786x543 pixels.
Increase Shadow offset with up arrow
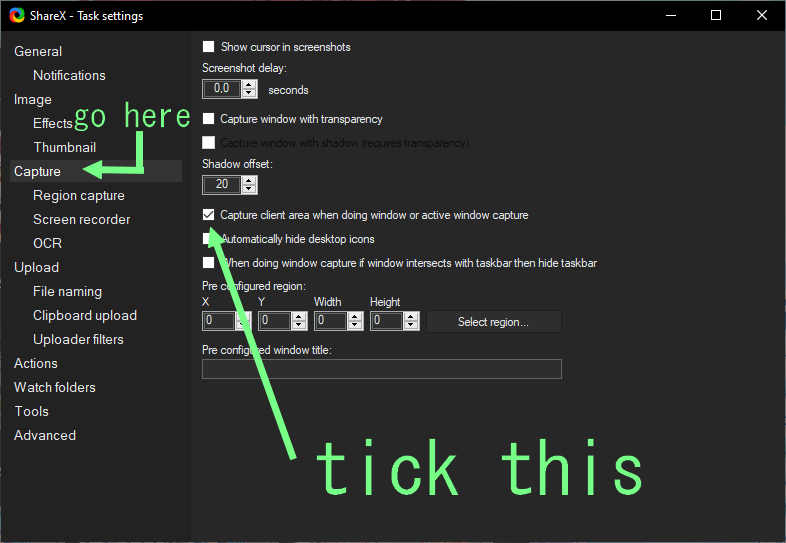click(x=249, y=180)
